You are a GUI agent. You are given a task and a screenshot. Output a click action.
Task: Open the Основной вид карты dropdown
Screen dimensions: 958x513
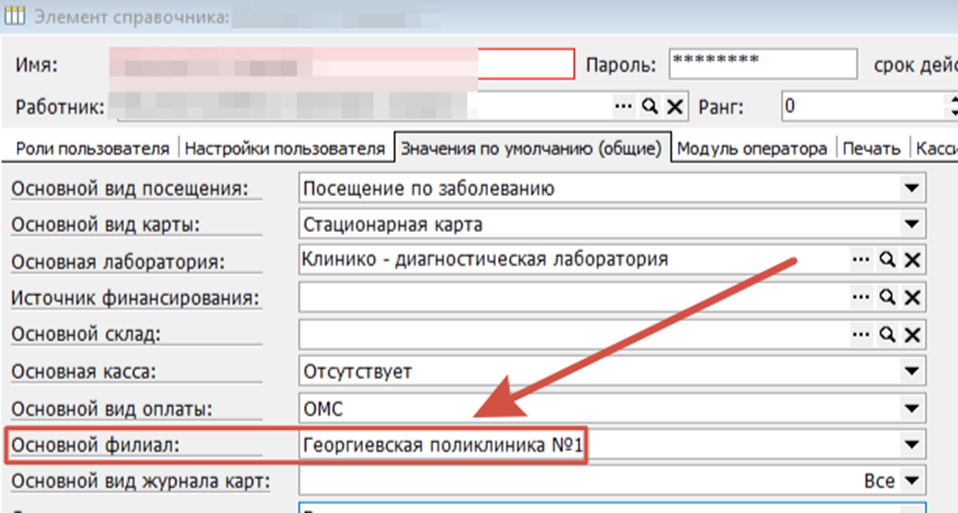(911, 224)
